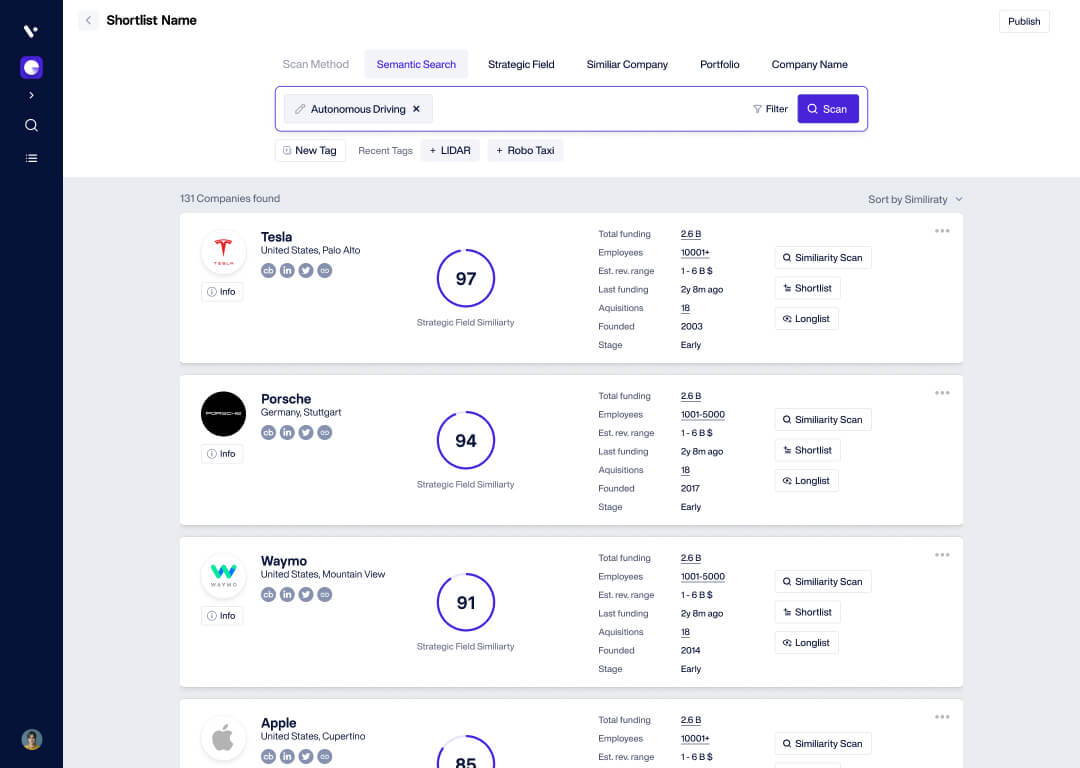The image size is (1080, 768).
Task: Switch to Strategic Field tab
Action: click(521, 64)
